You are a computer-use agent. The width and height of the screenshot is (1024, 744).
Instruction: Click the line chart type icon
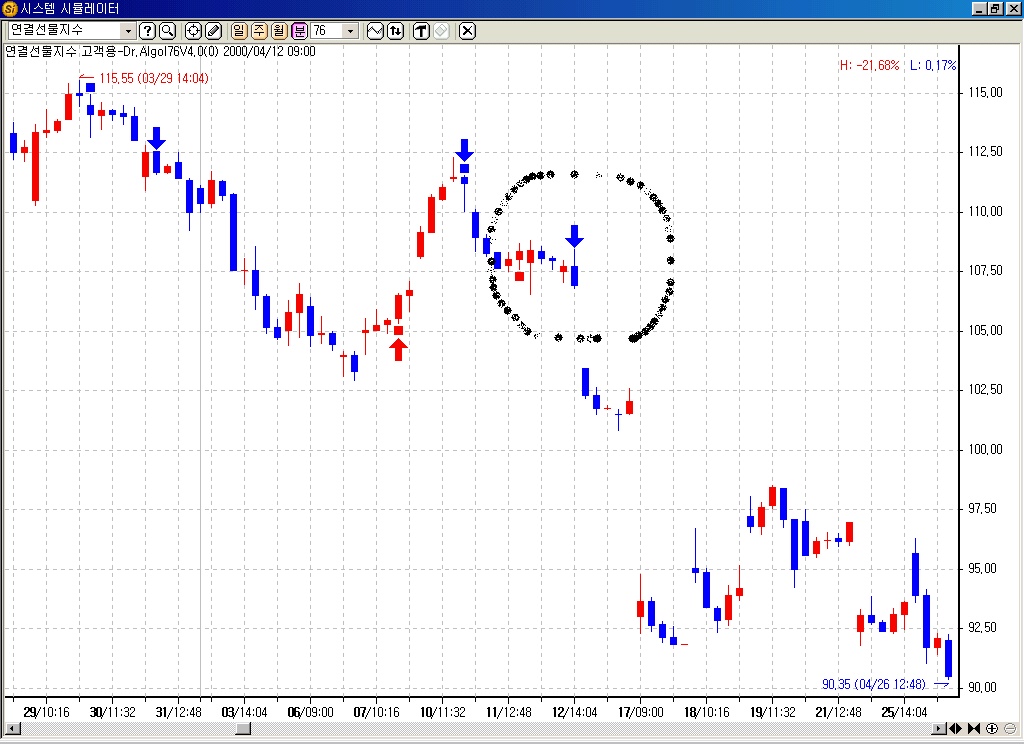point(376,31)
